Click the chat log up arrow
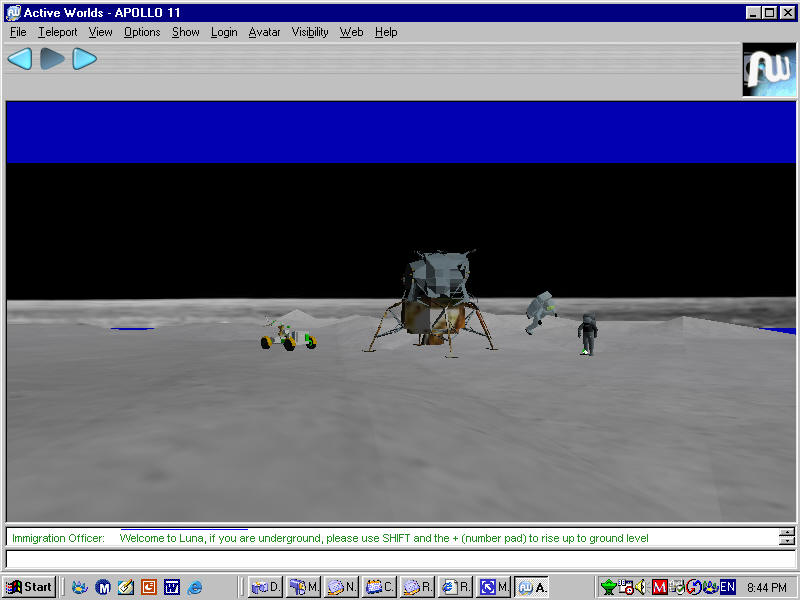The width and height of the screenshot is (800, 600). pyautogui.click(x=787, y=533)
